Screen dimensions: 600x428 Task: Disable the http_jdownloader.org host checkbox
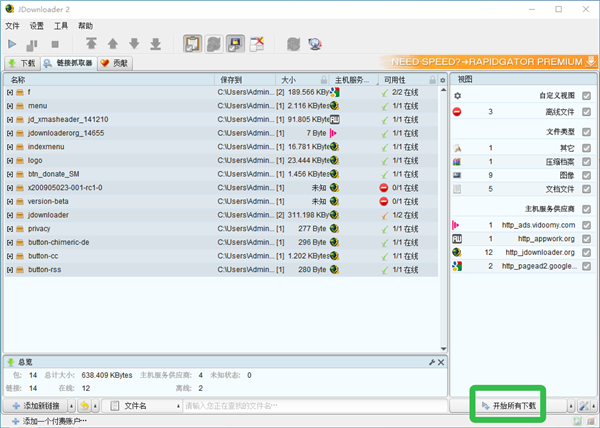(586, 252)
